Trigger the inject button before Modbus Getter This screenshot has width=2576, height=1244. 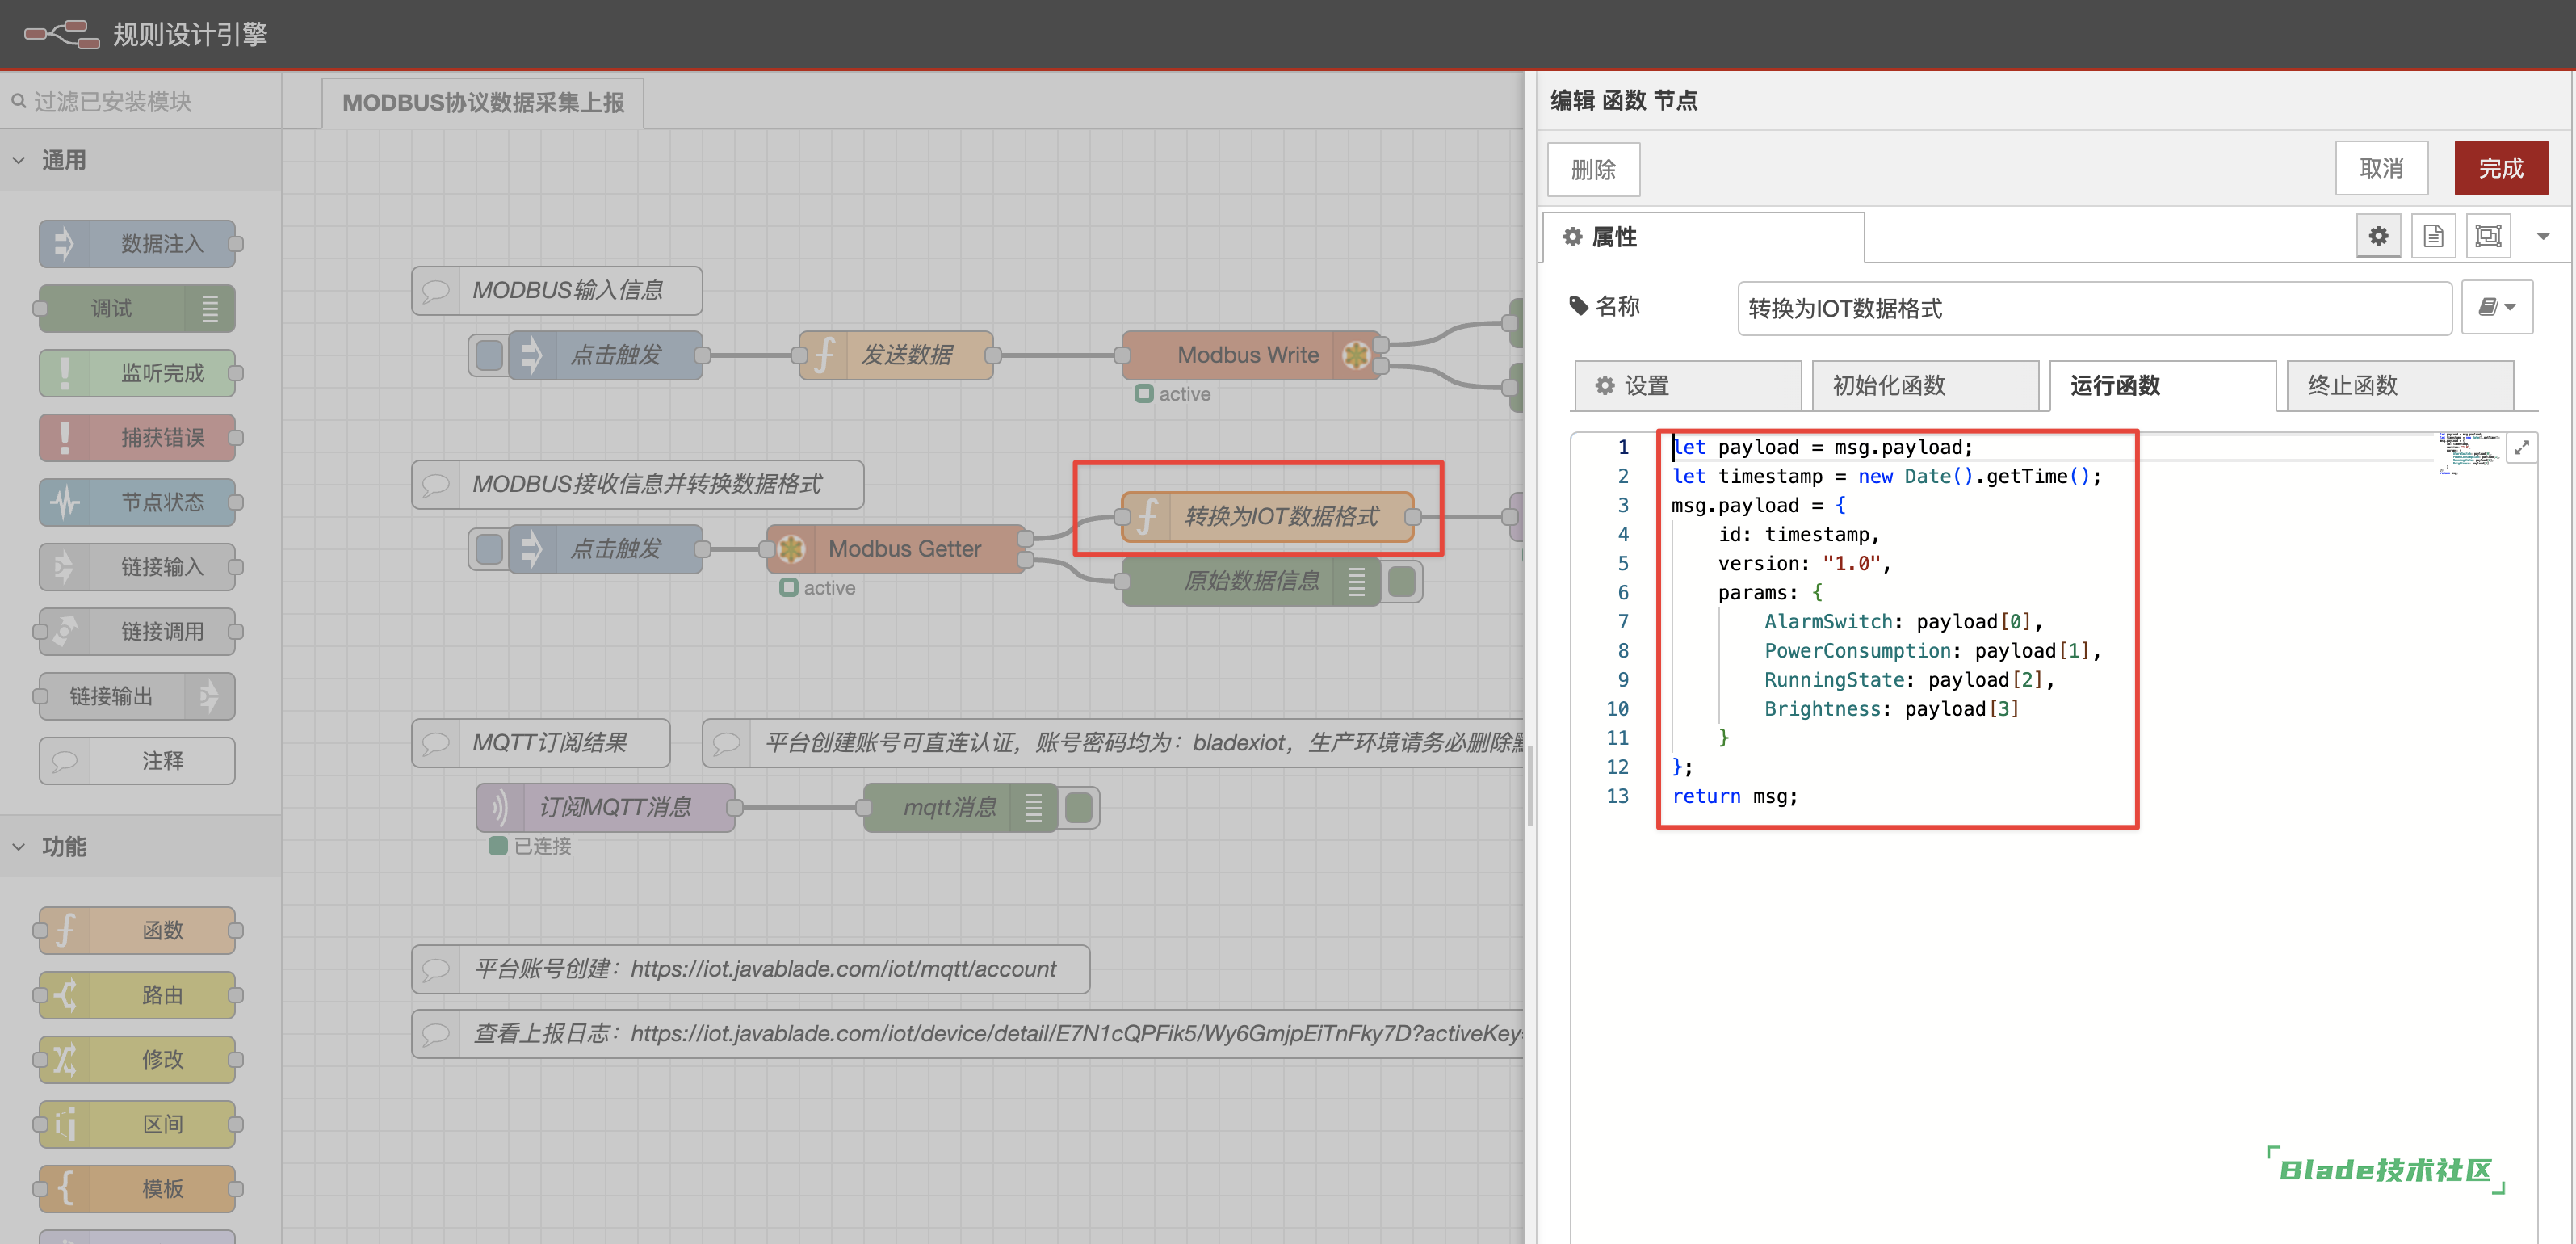pos(489,549)
